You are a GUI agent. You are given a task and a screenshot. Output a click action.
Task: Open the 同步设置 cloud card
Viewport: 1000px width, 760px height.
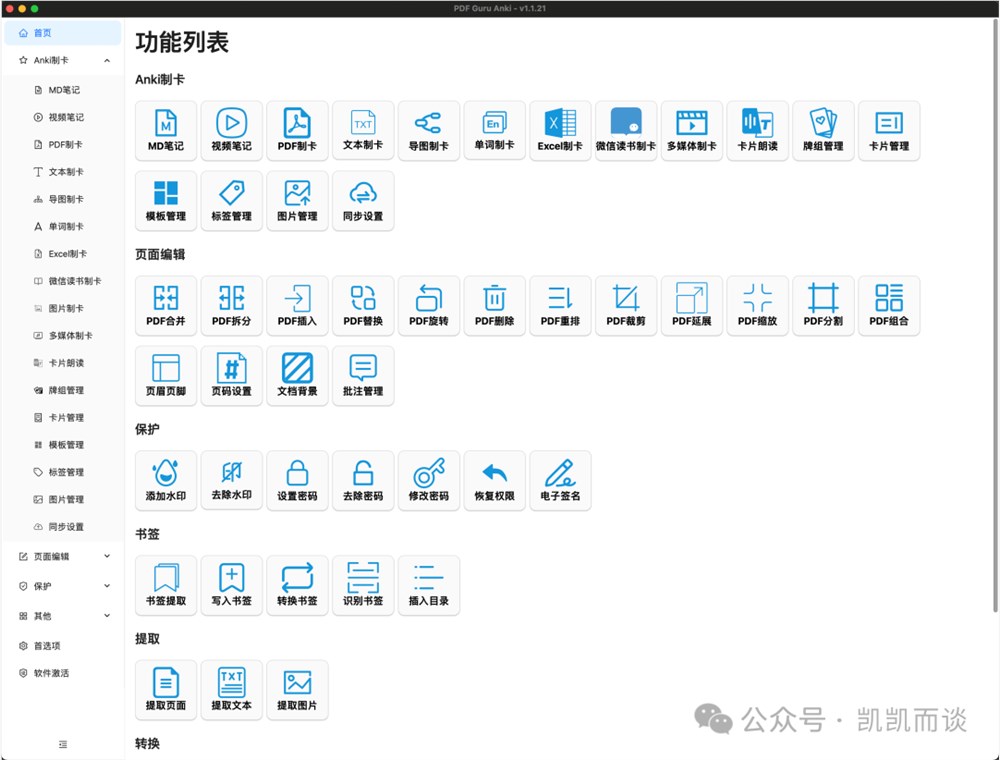click(363, 201)
